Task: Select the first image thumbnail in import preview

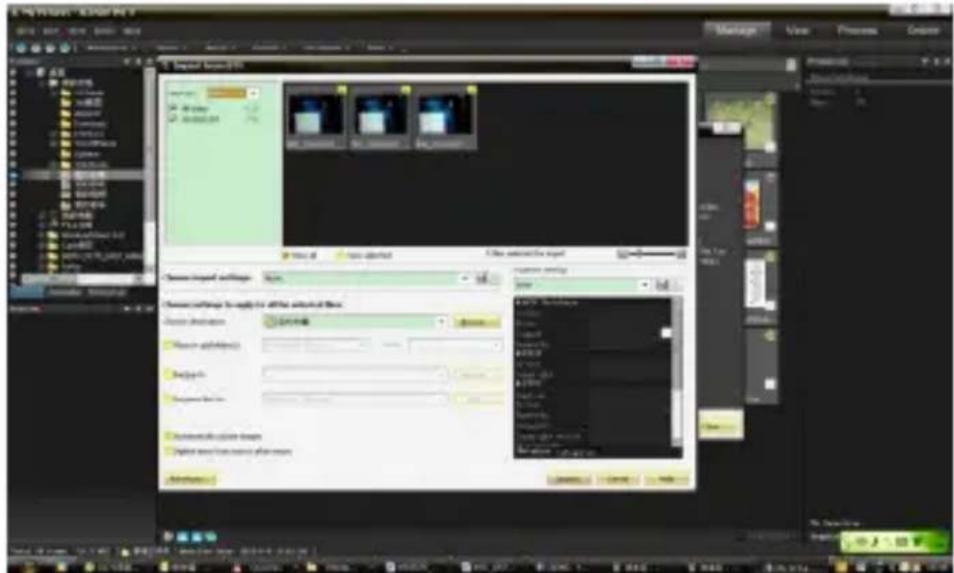Action: coord(315,115)
